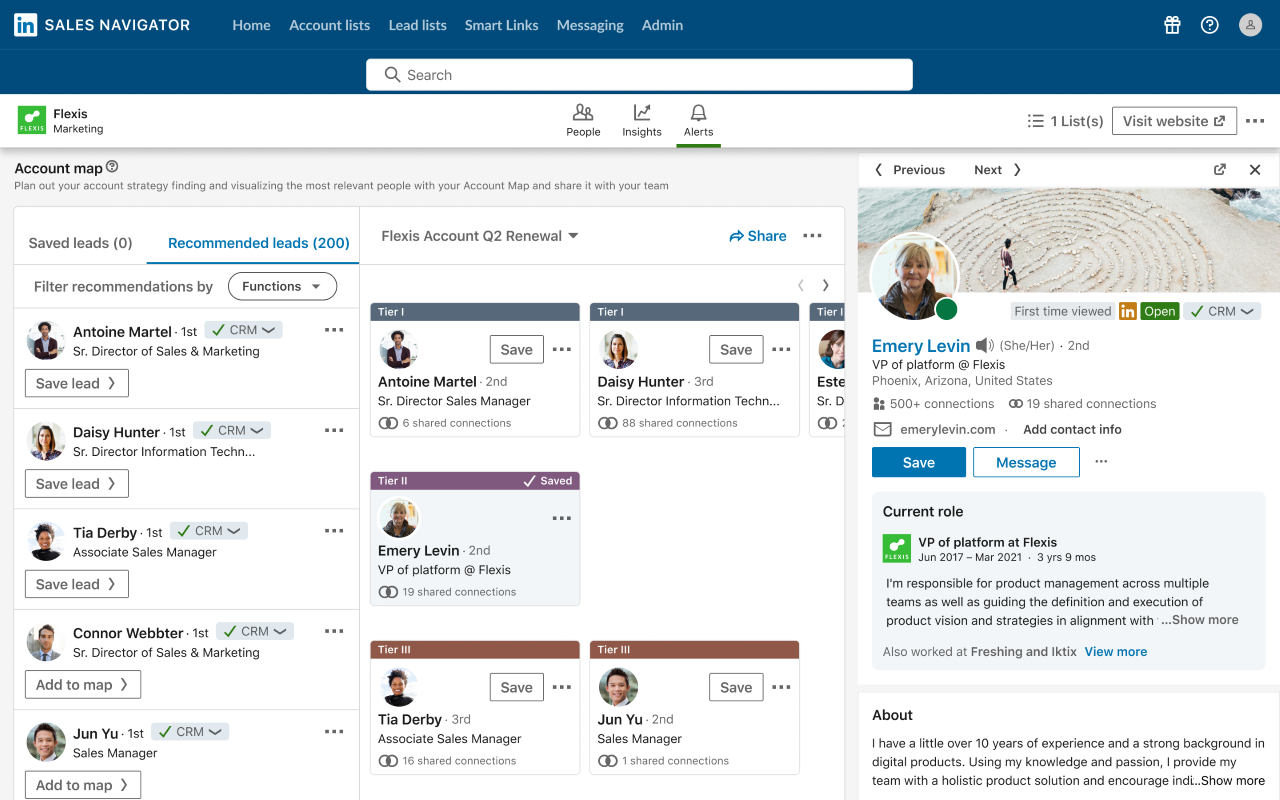
Task: Open the Functions filter dropdown
Action: [282, 286]
